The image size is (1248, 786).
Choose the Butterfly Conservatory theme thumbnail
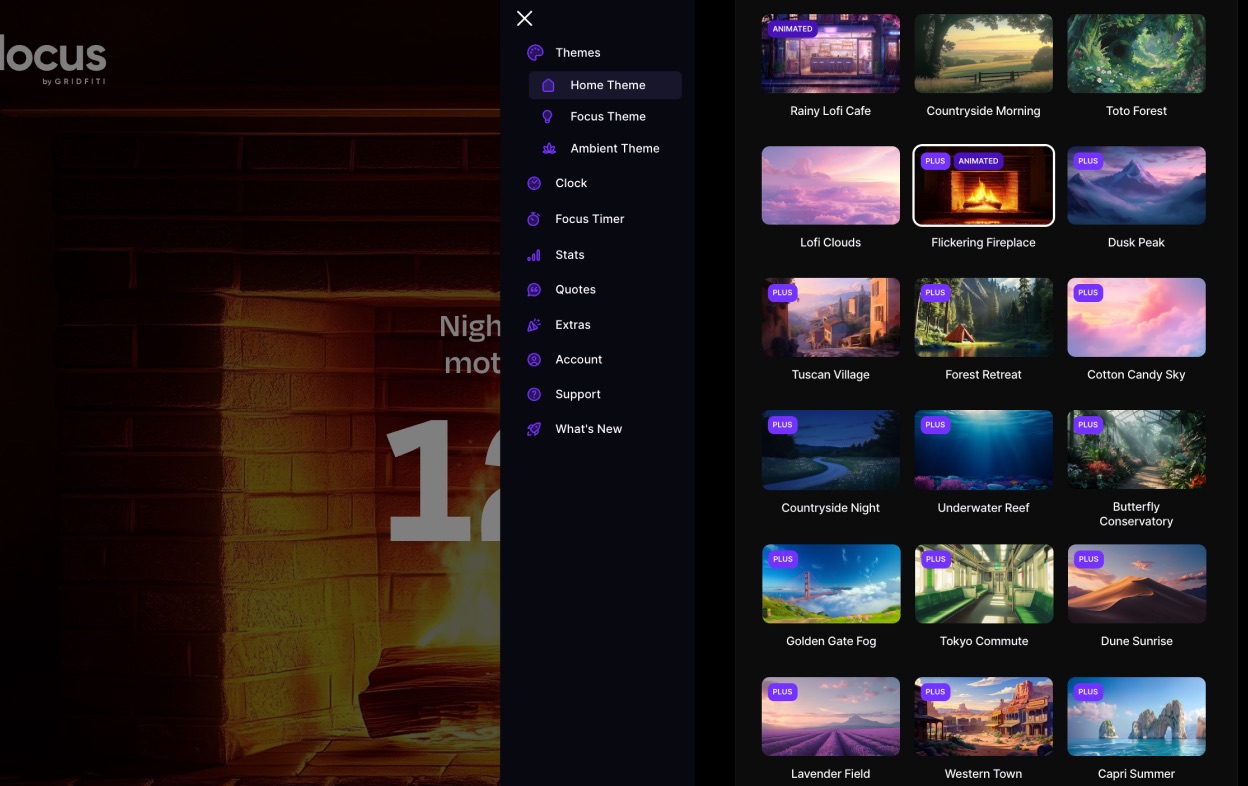[1137, 450]
